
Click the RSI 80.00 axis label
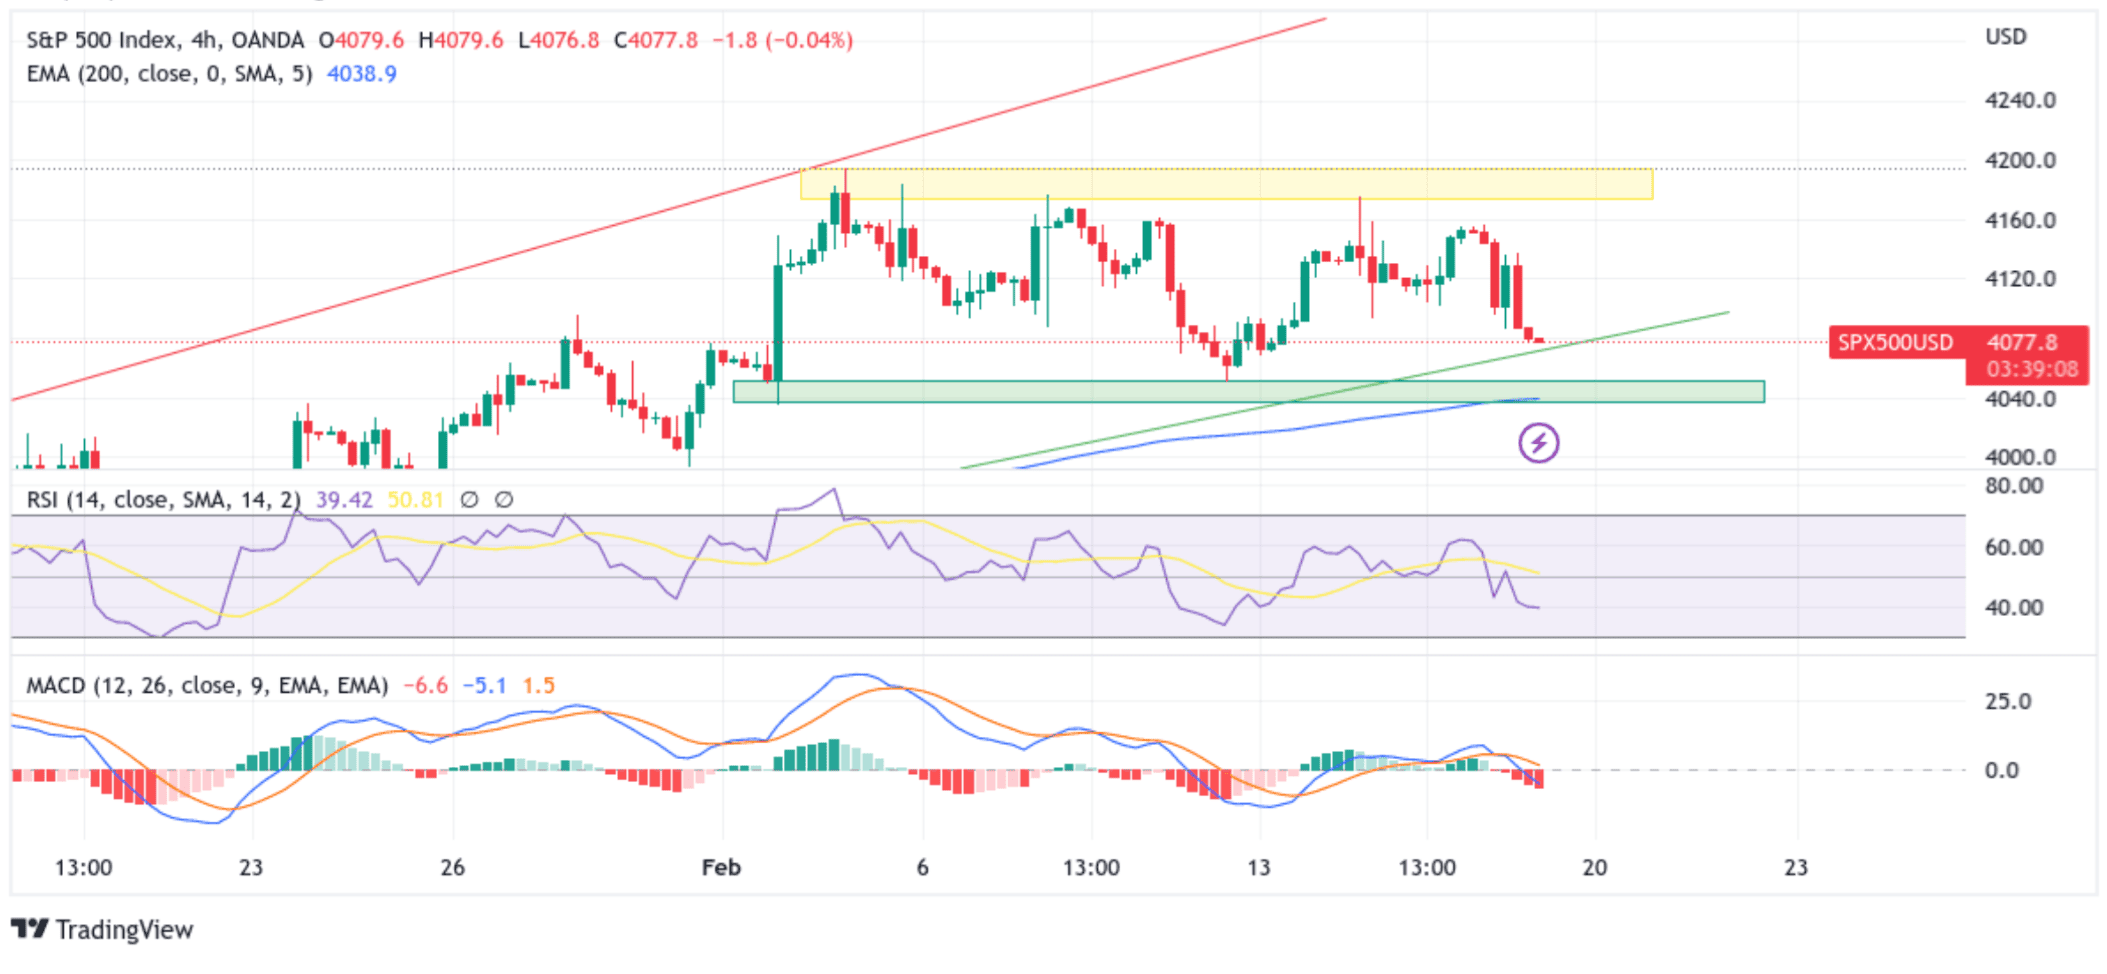tap(2014, 486)
